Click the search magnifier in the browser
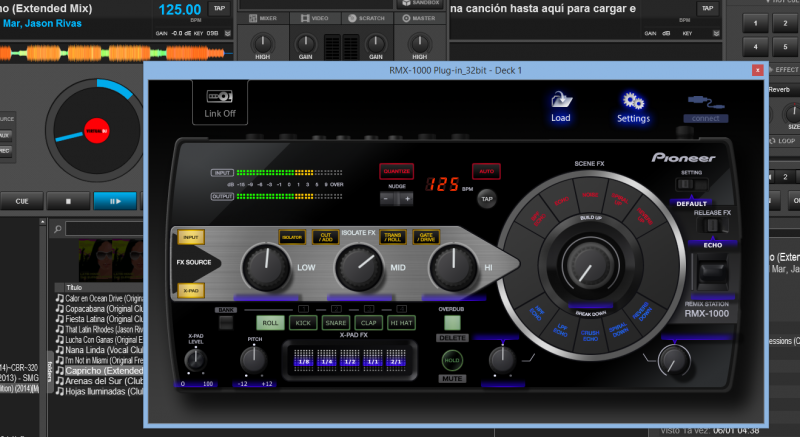800x437 pixels. [x=58, y=229]
